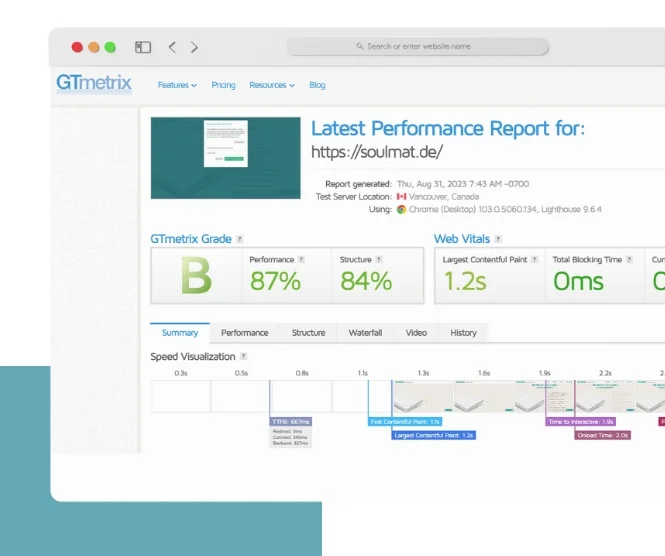Click the orange minimize window dot
Viewport: 665px width, 556px height.
coord(94,47)
